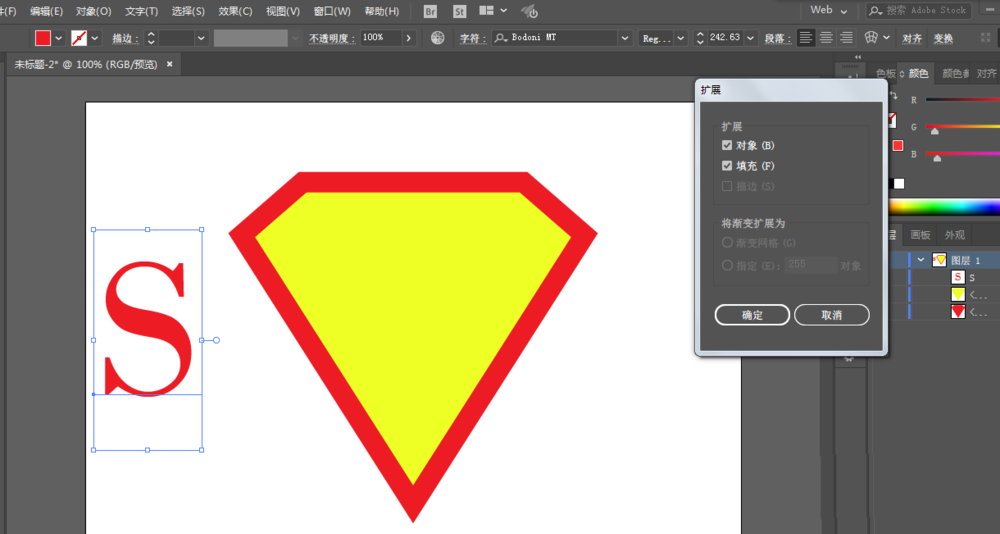Adjust the B channel slider handle
Screen dimensions: 1000x534
pyautogui.click(x=937, y=158)
